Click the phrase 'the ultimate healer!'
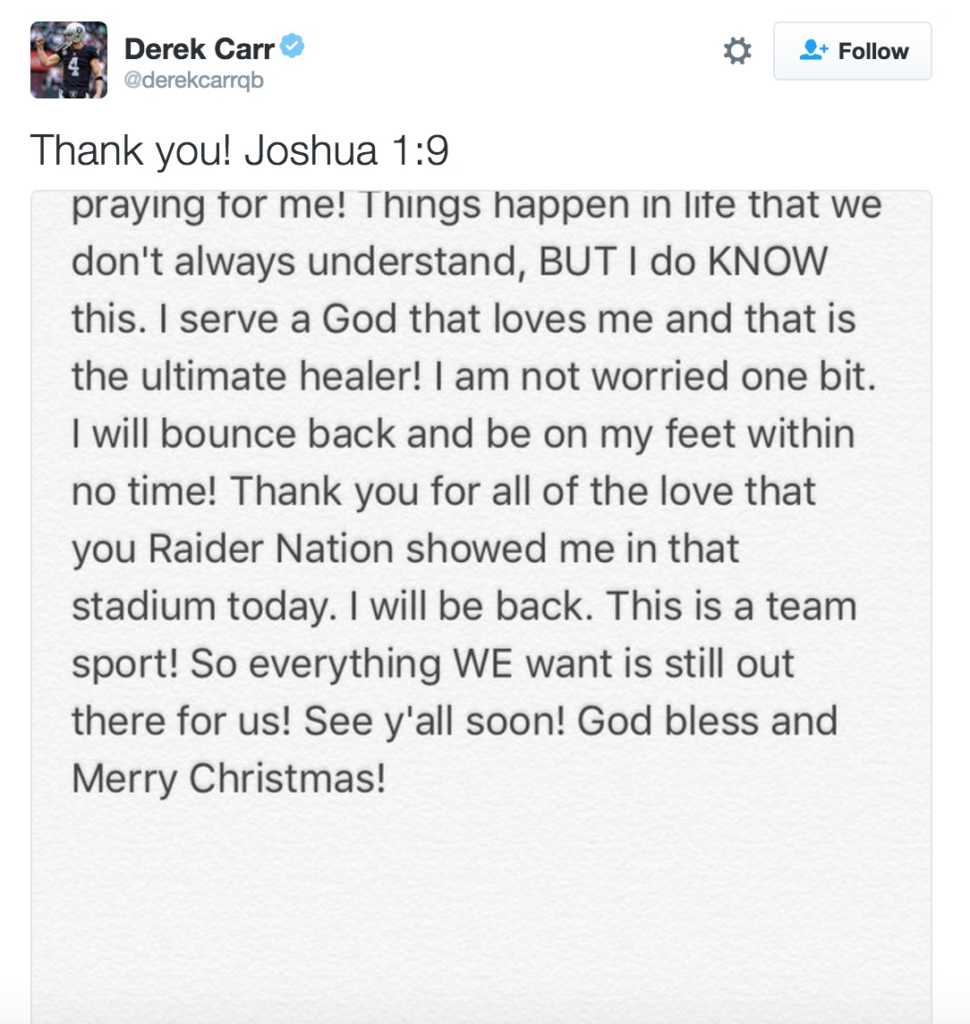The height and width of the screenshot is (1024, 970). pyautogui.click(x=247, y=376)
